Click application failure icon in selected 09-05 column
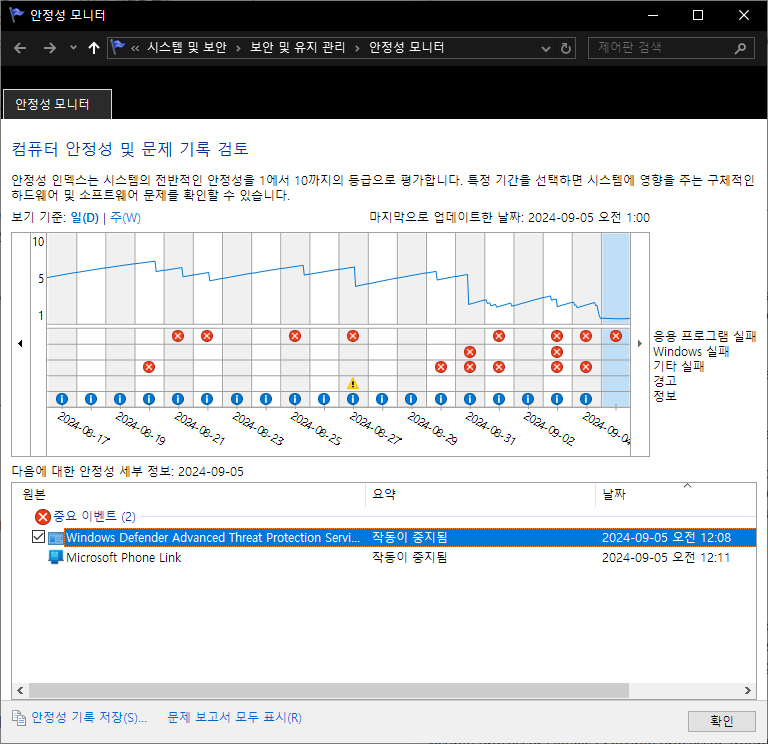768x744 pixels. pyautogui.click(x=616, y=336)
